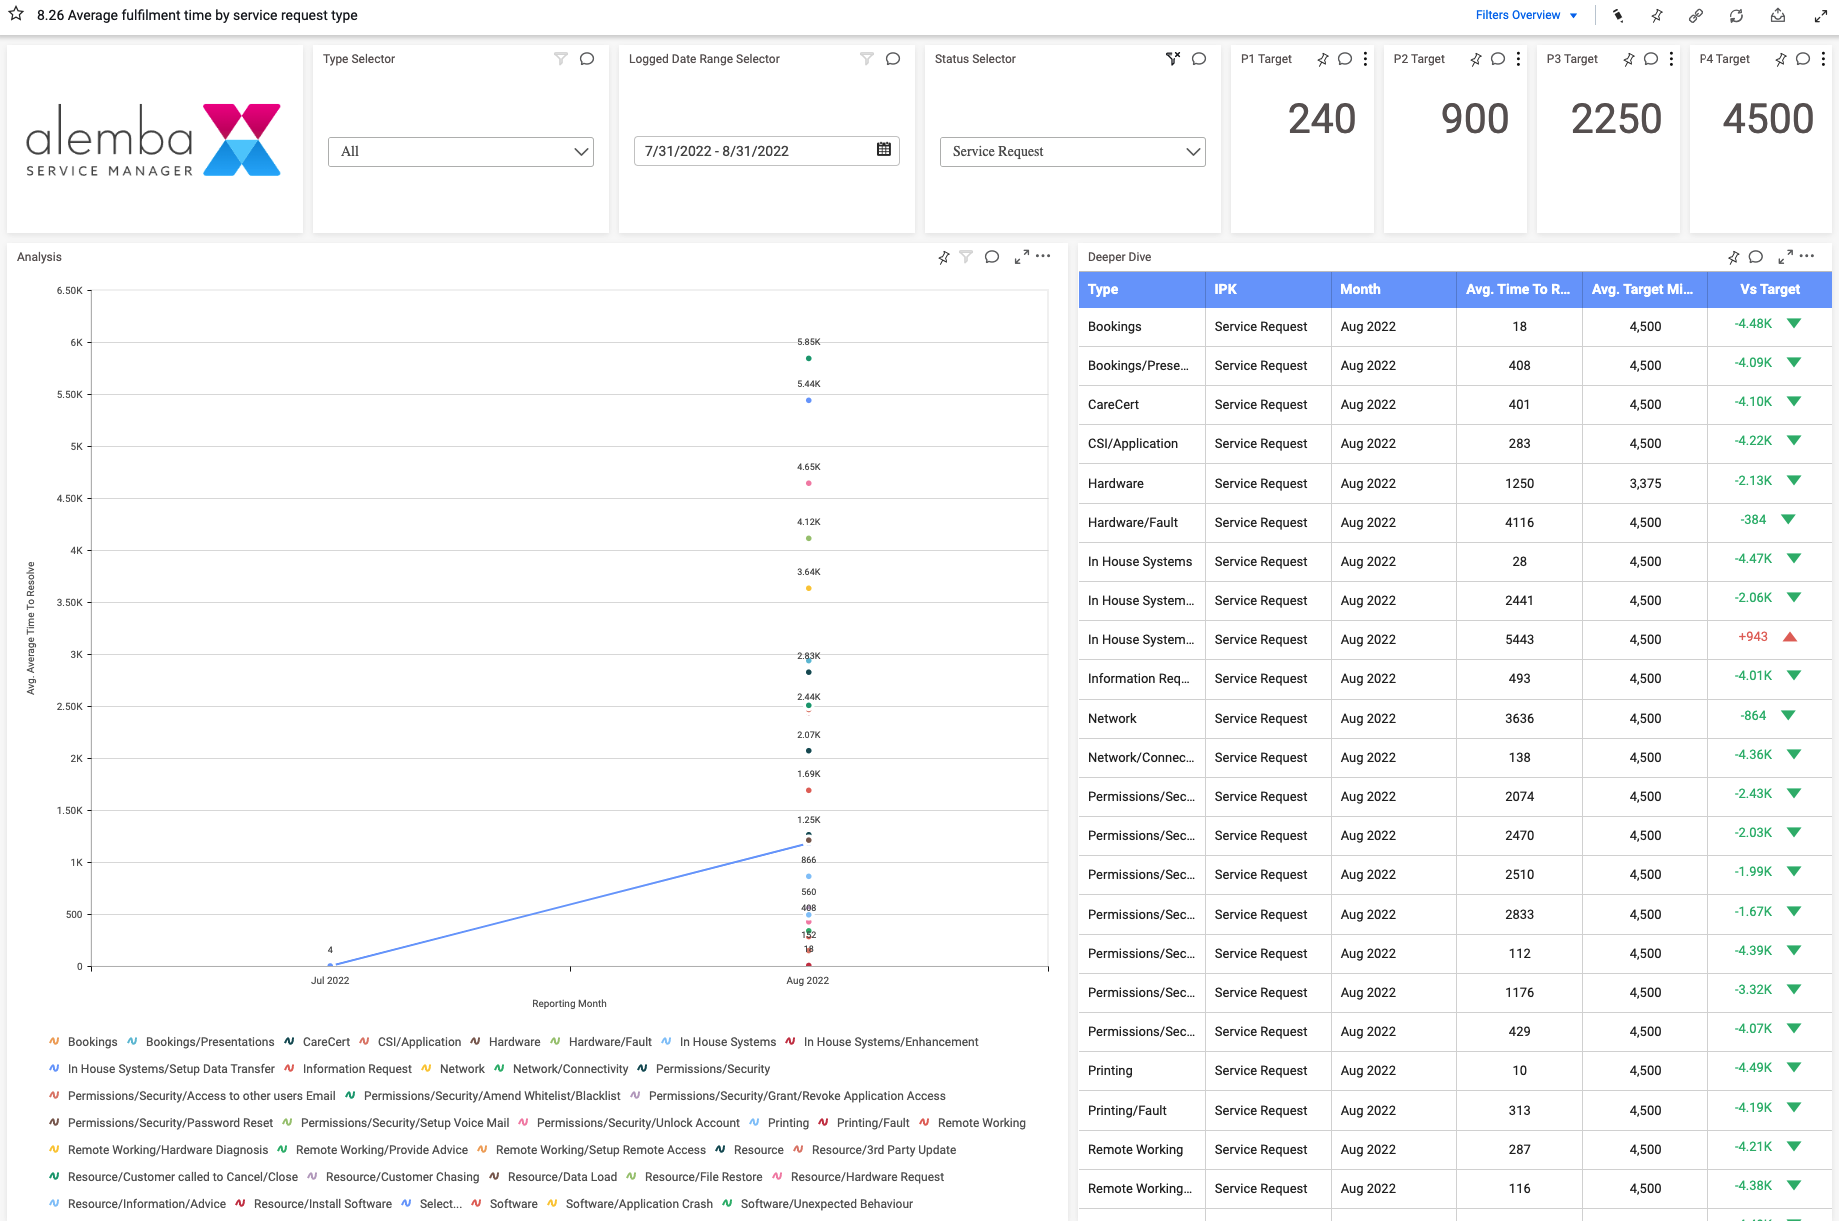The image size is (1839, 1221).
Task: Open P4 Target widget options menu
Action: 1824,59
